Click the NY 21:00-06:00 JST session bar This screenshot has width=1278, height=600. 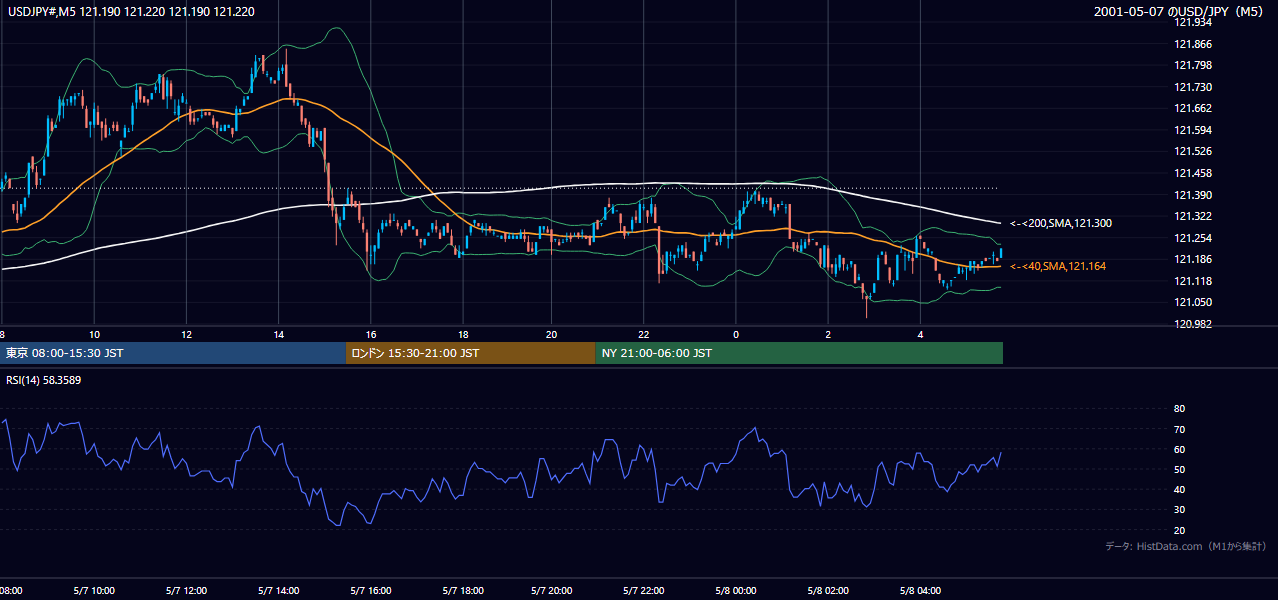pyautogui.click(x=799, y=353)
